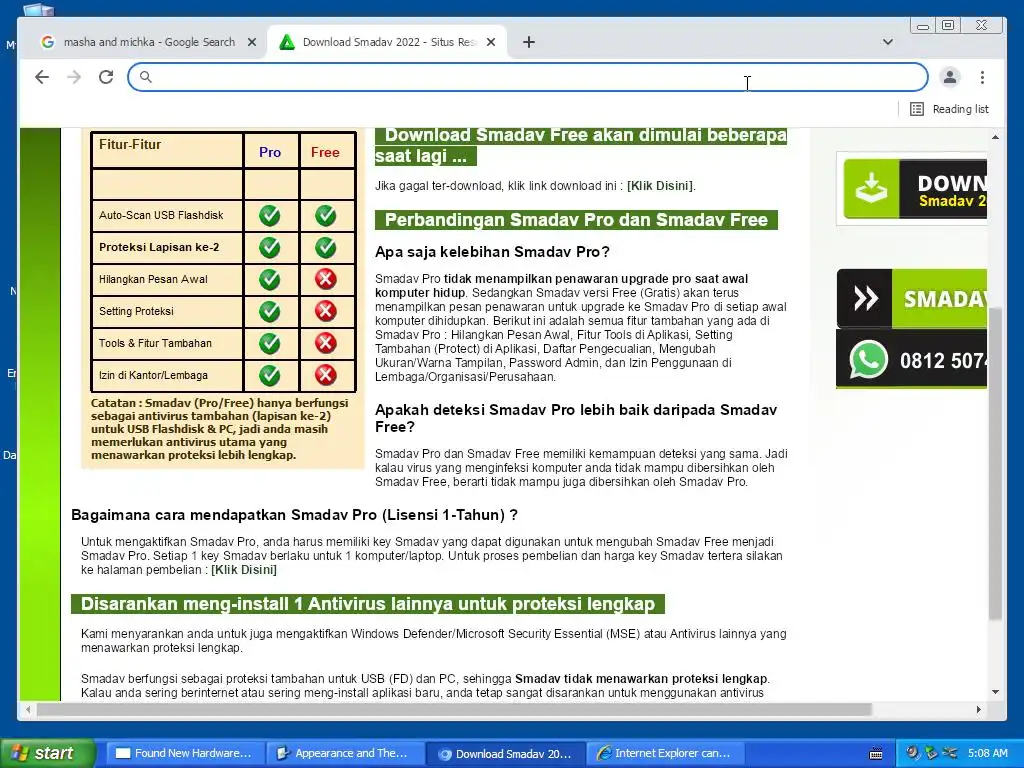Click Free red cross for Hilangkan Pesan Awal

coord(325,280)
